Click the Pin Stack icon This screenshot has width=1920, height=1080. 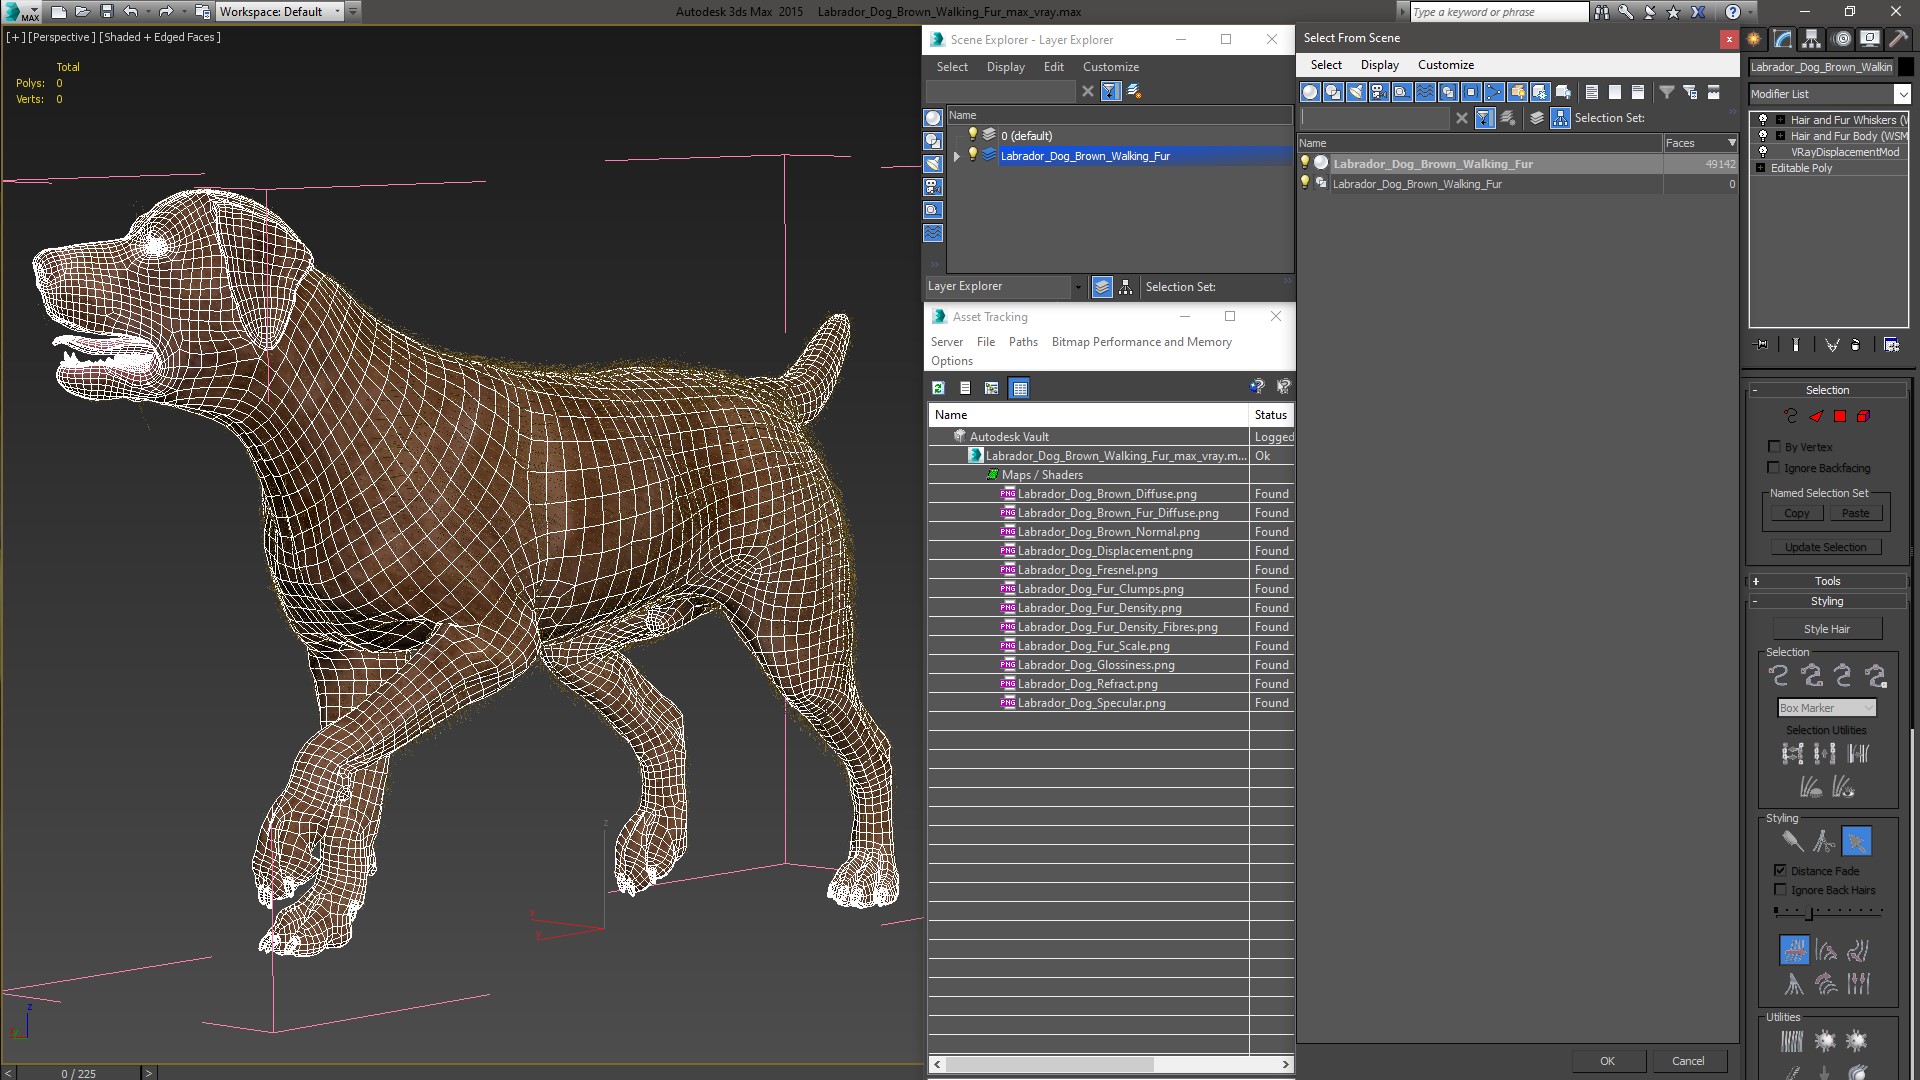[1762, 344]
